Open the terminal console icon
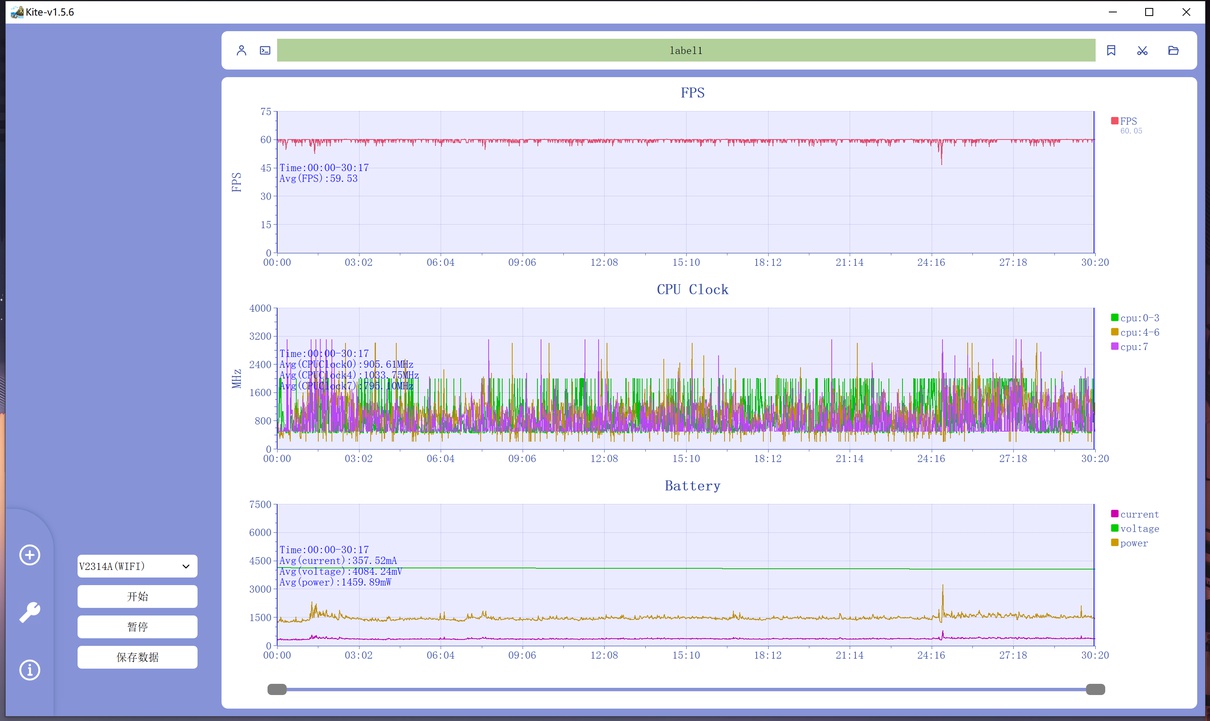This screenshot has height=721, width=1210. pyautogui.click(x=265, y=50)
